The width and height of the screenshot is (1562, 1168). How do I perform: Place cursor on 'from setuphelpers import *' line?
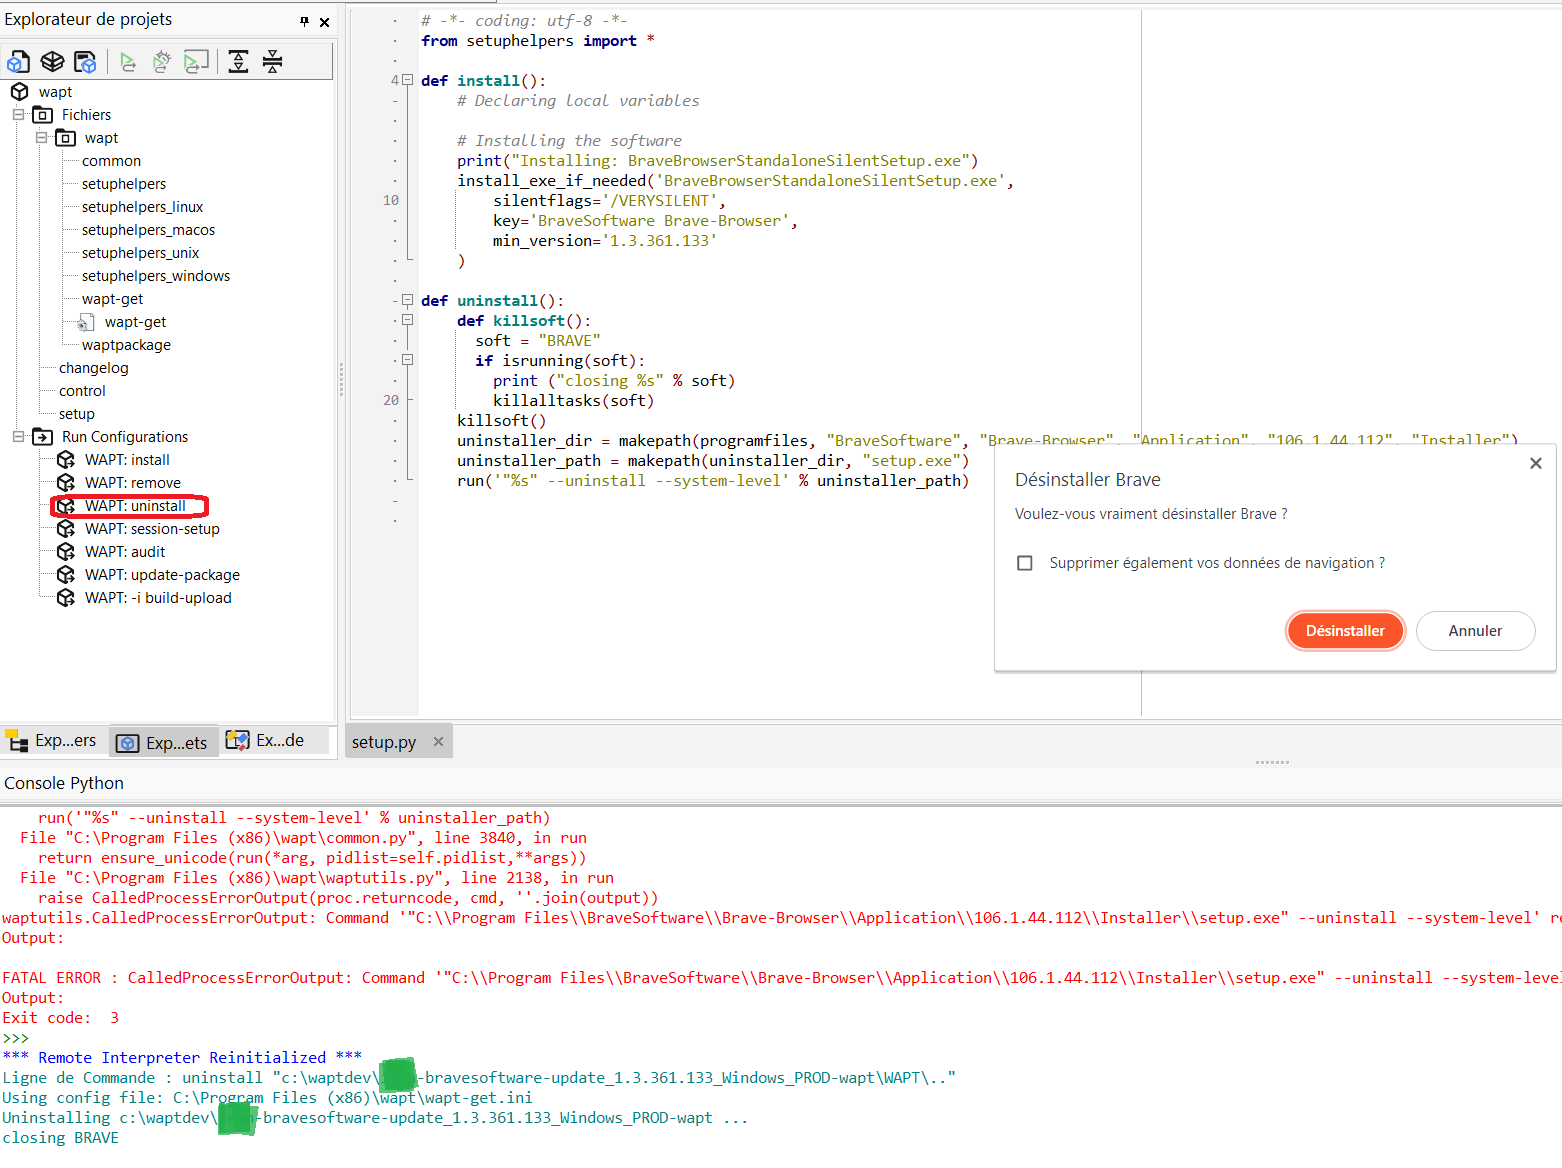[538, 41]
